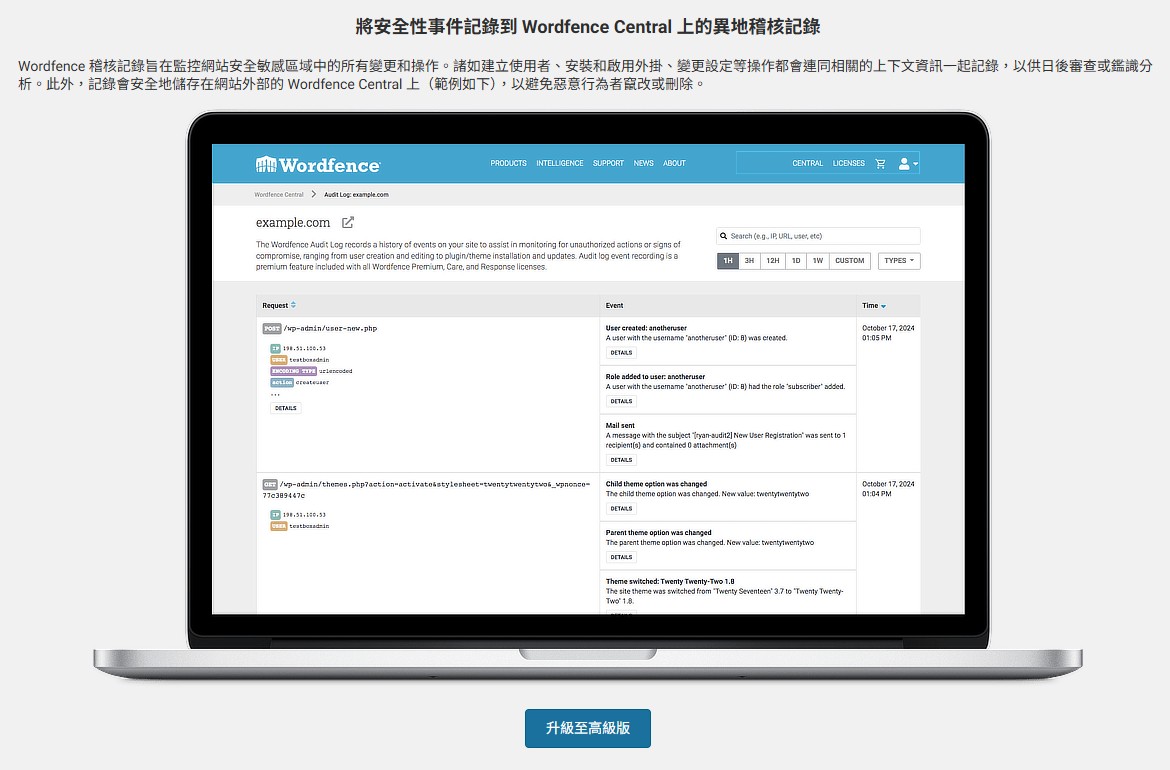Expand the TYPES dropdown filter
Screen dimensions: 1170x770
[898, 261]
